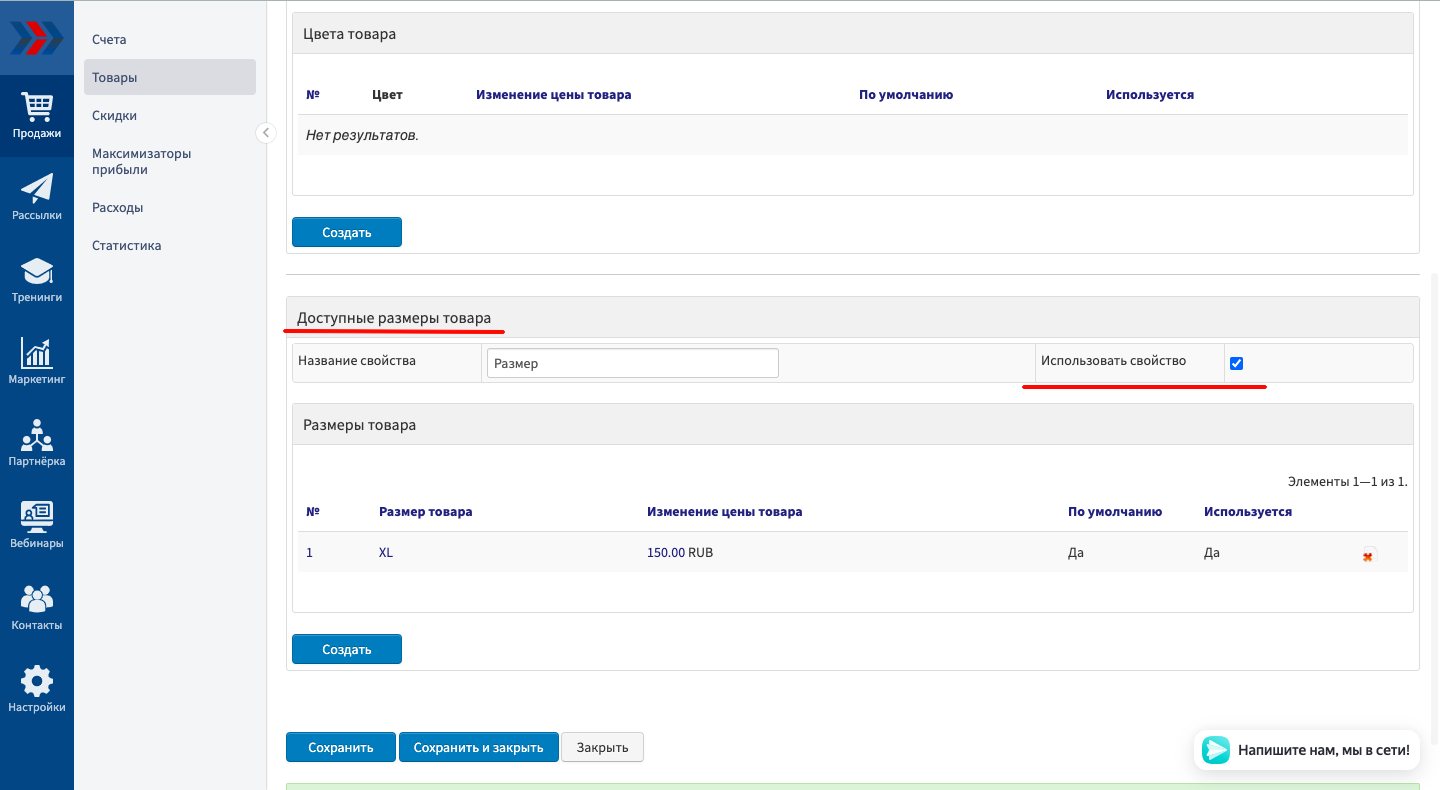Click the Название свойства input field

click(632, 363)
